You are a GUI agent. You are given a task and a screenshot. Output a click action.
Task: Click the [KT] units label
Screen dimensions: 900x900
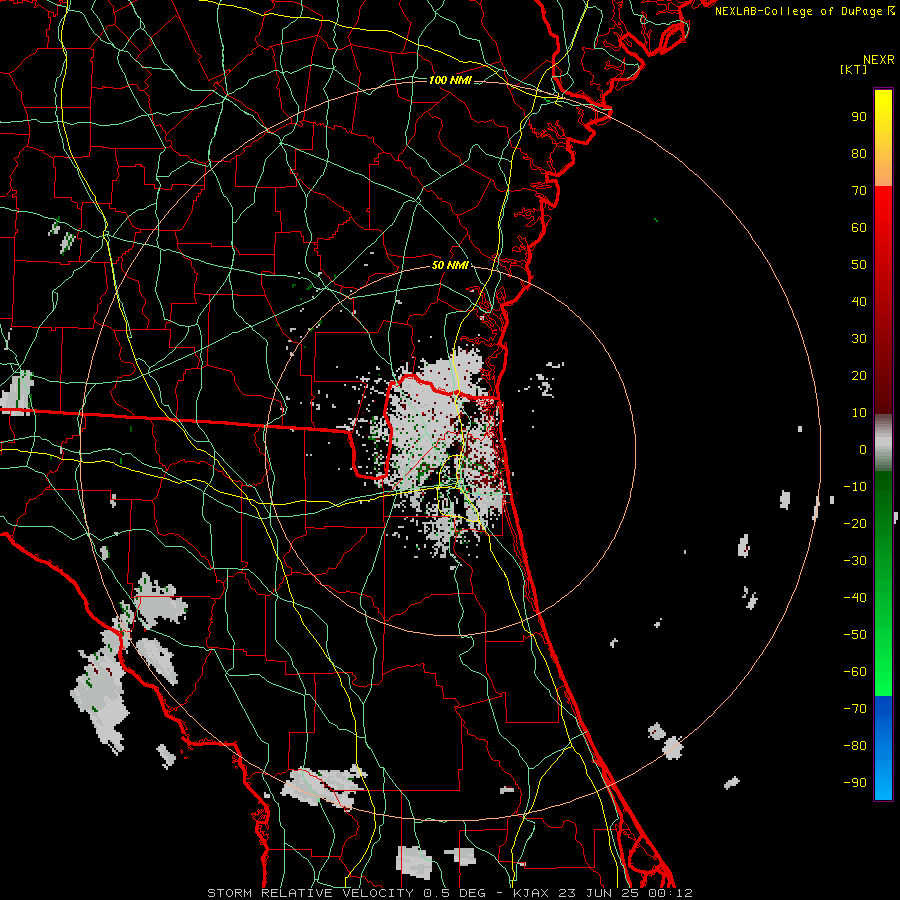click(854, 69)
